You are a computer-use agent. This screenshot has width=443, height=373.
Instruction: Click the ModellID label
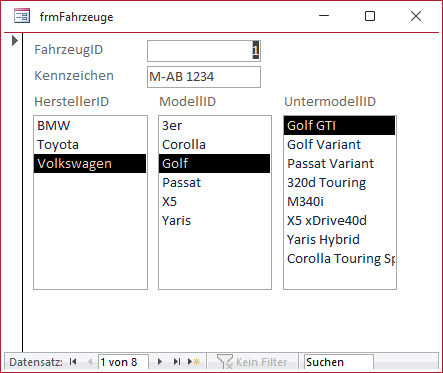click(188, 102)
